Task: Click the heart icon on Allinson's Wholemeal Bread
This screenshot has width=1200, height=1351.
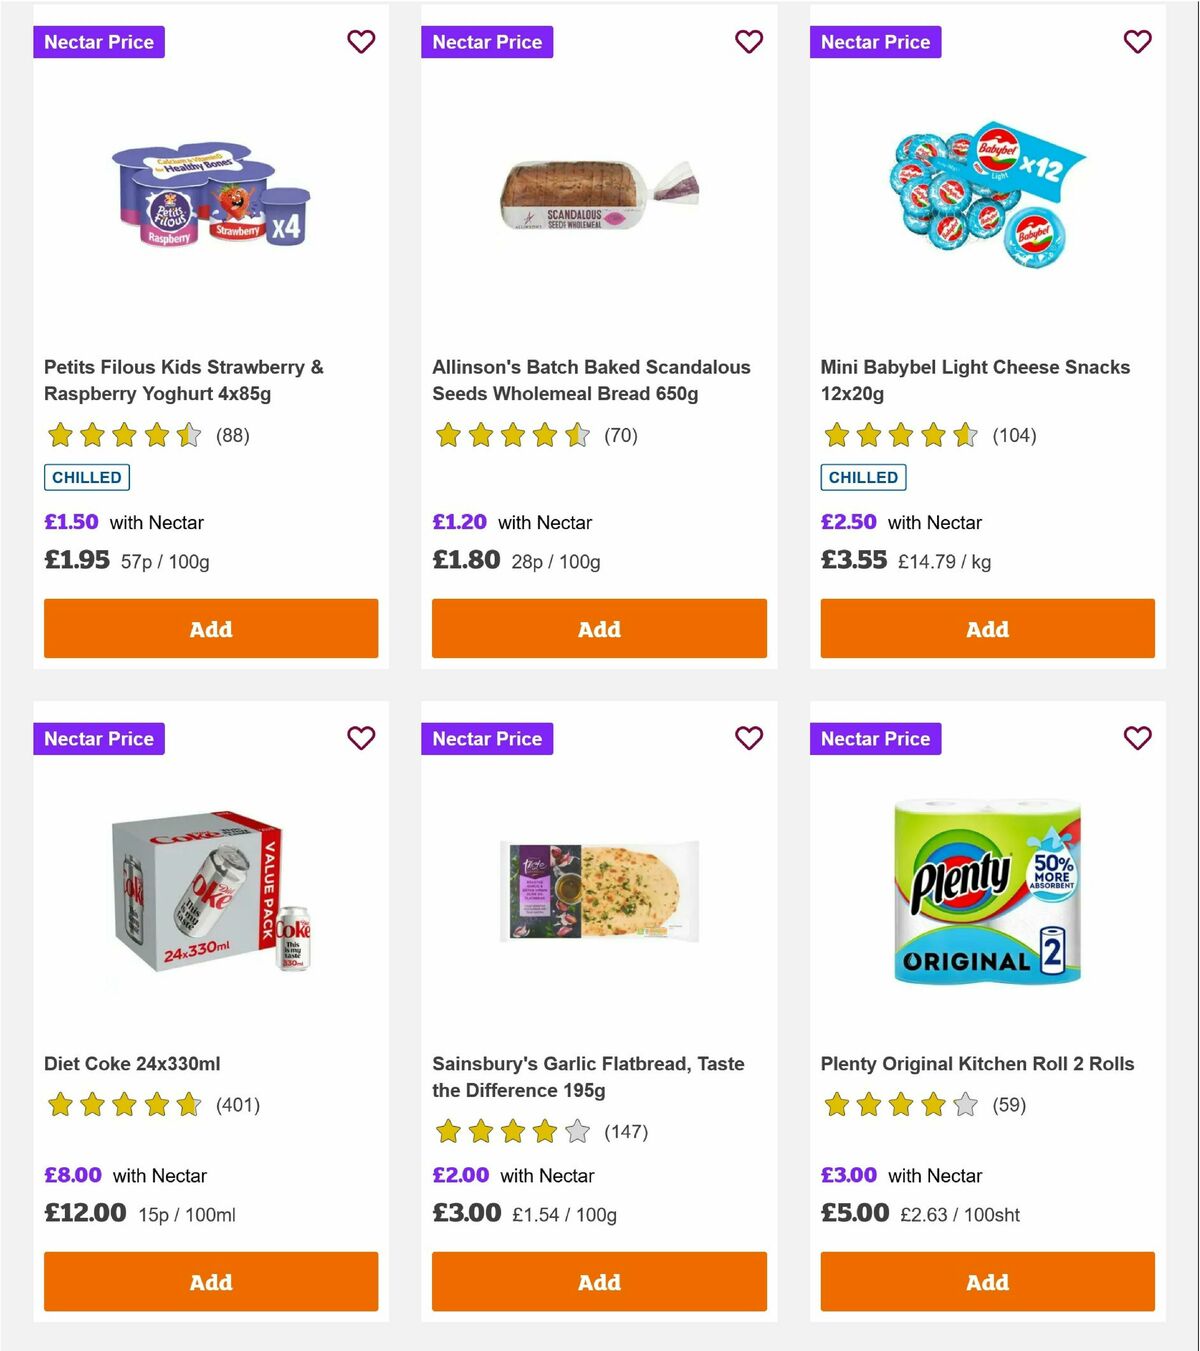Action: click(749, 42)
